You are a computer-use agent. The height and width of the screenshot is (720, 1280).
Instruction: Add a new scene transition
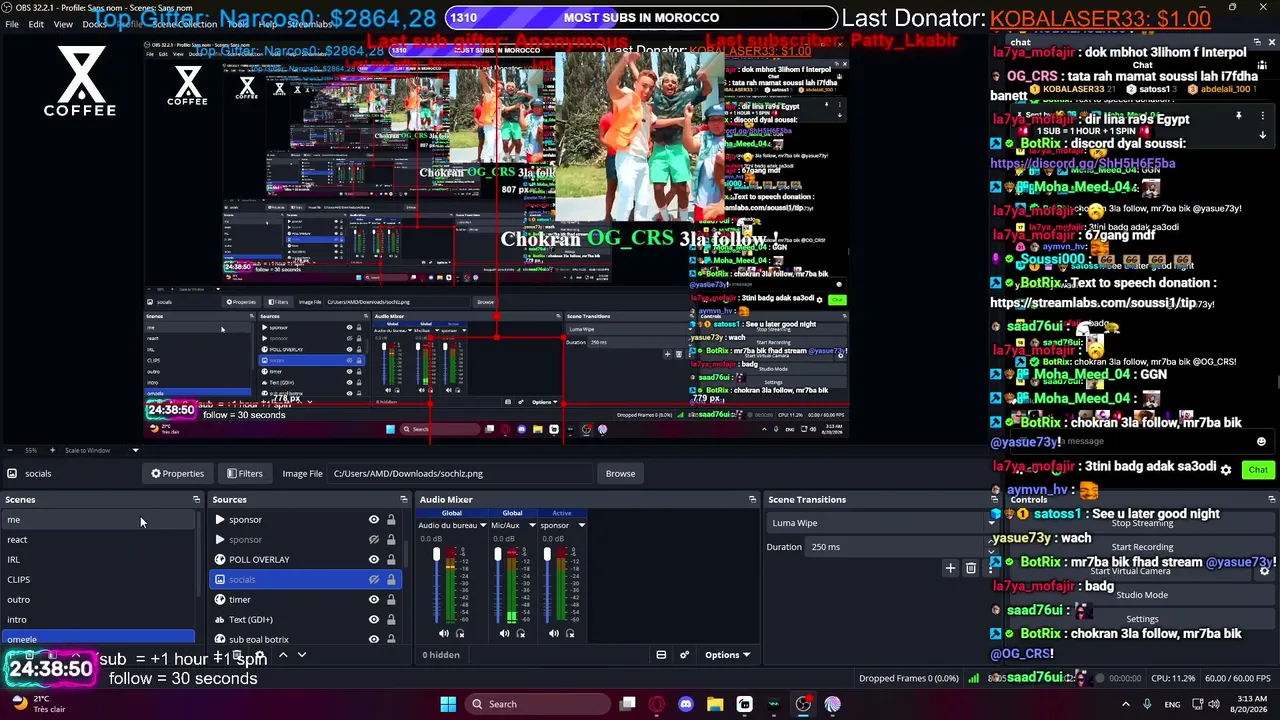click(951, 568)
